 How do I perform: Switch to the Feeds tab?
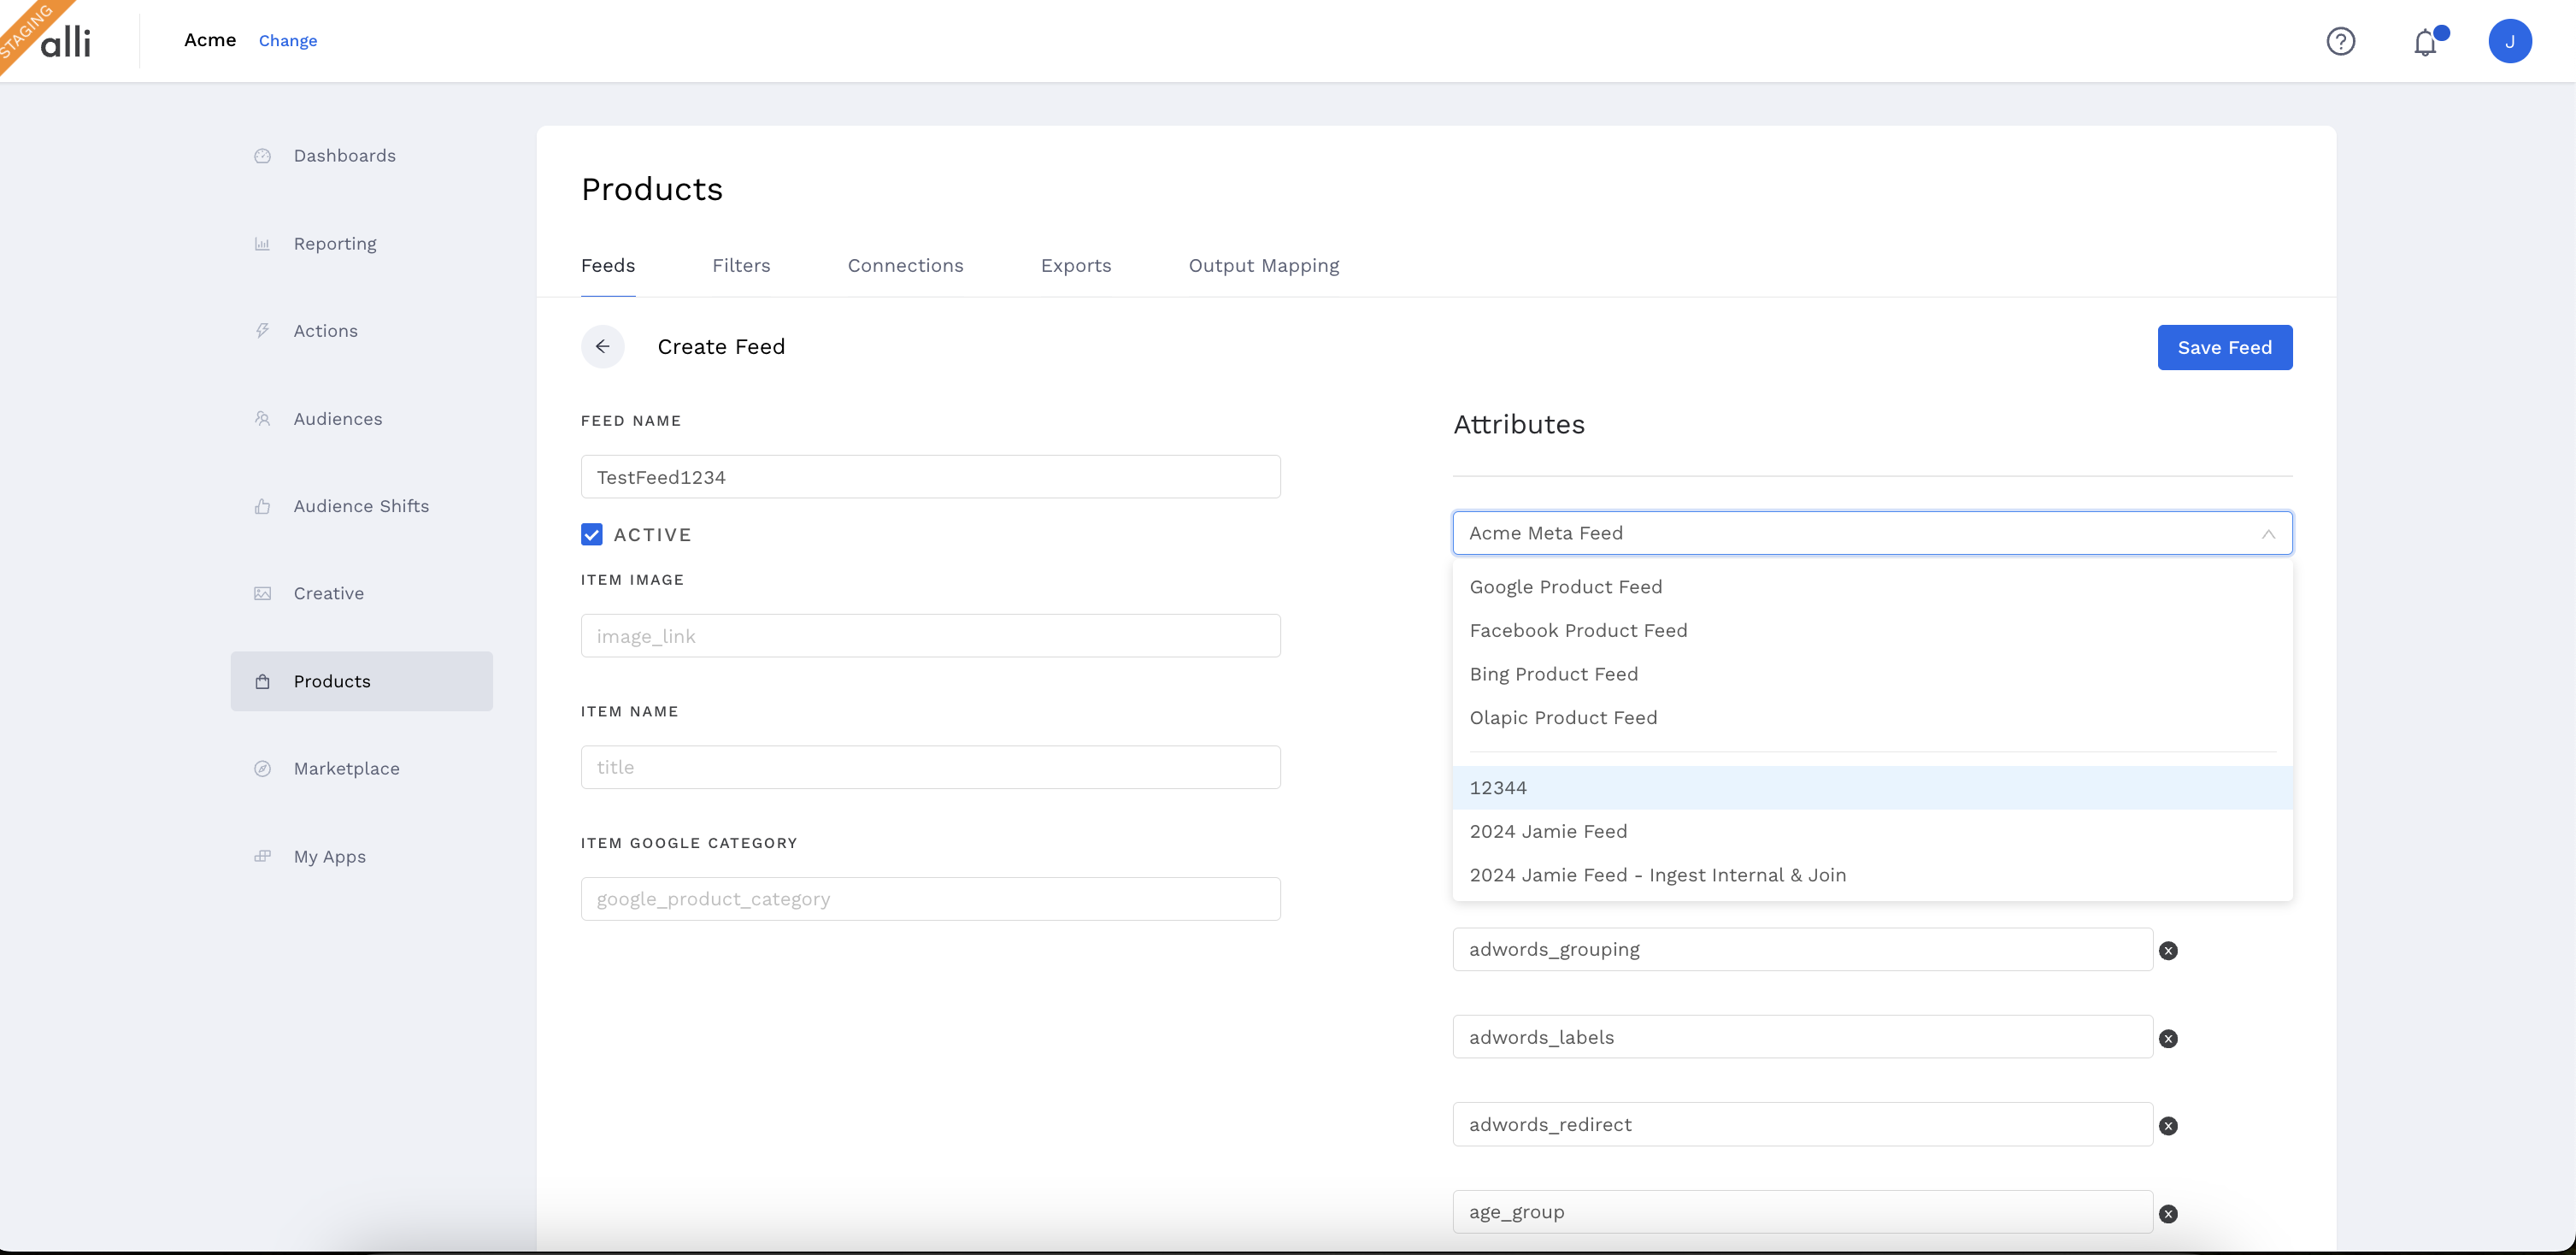pos(607,266)
